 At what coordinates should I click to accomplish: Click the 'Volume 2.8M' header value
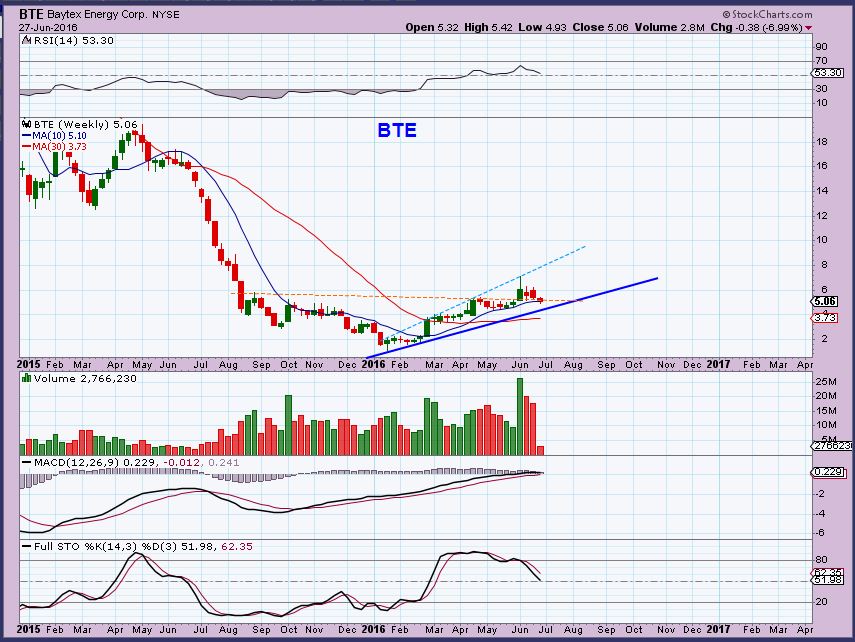tap(670, 27)
